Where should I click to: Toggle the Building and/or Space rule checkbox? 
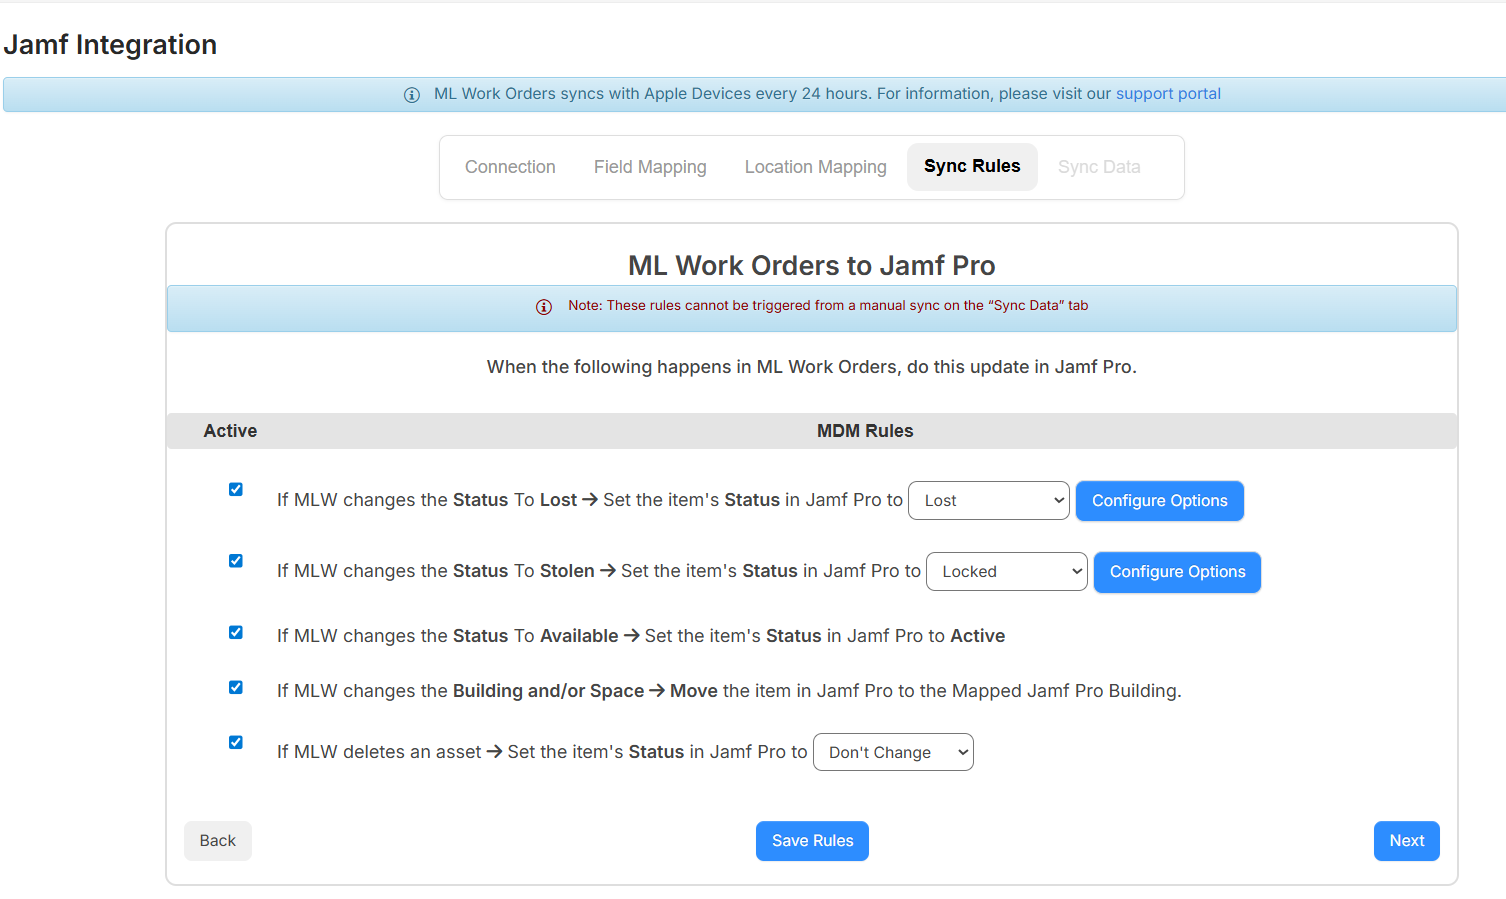236,687
